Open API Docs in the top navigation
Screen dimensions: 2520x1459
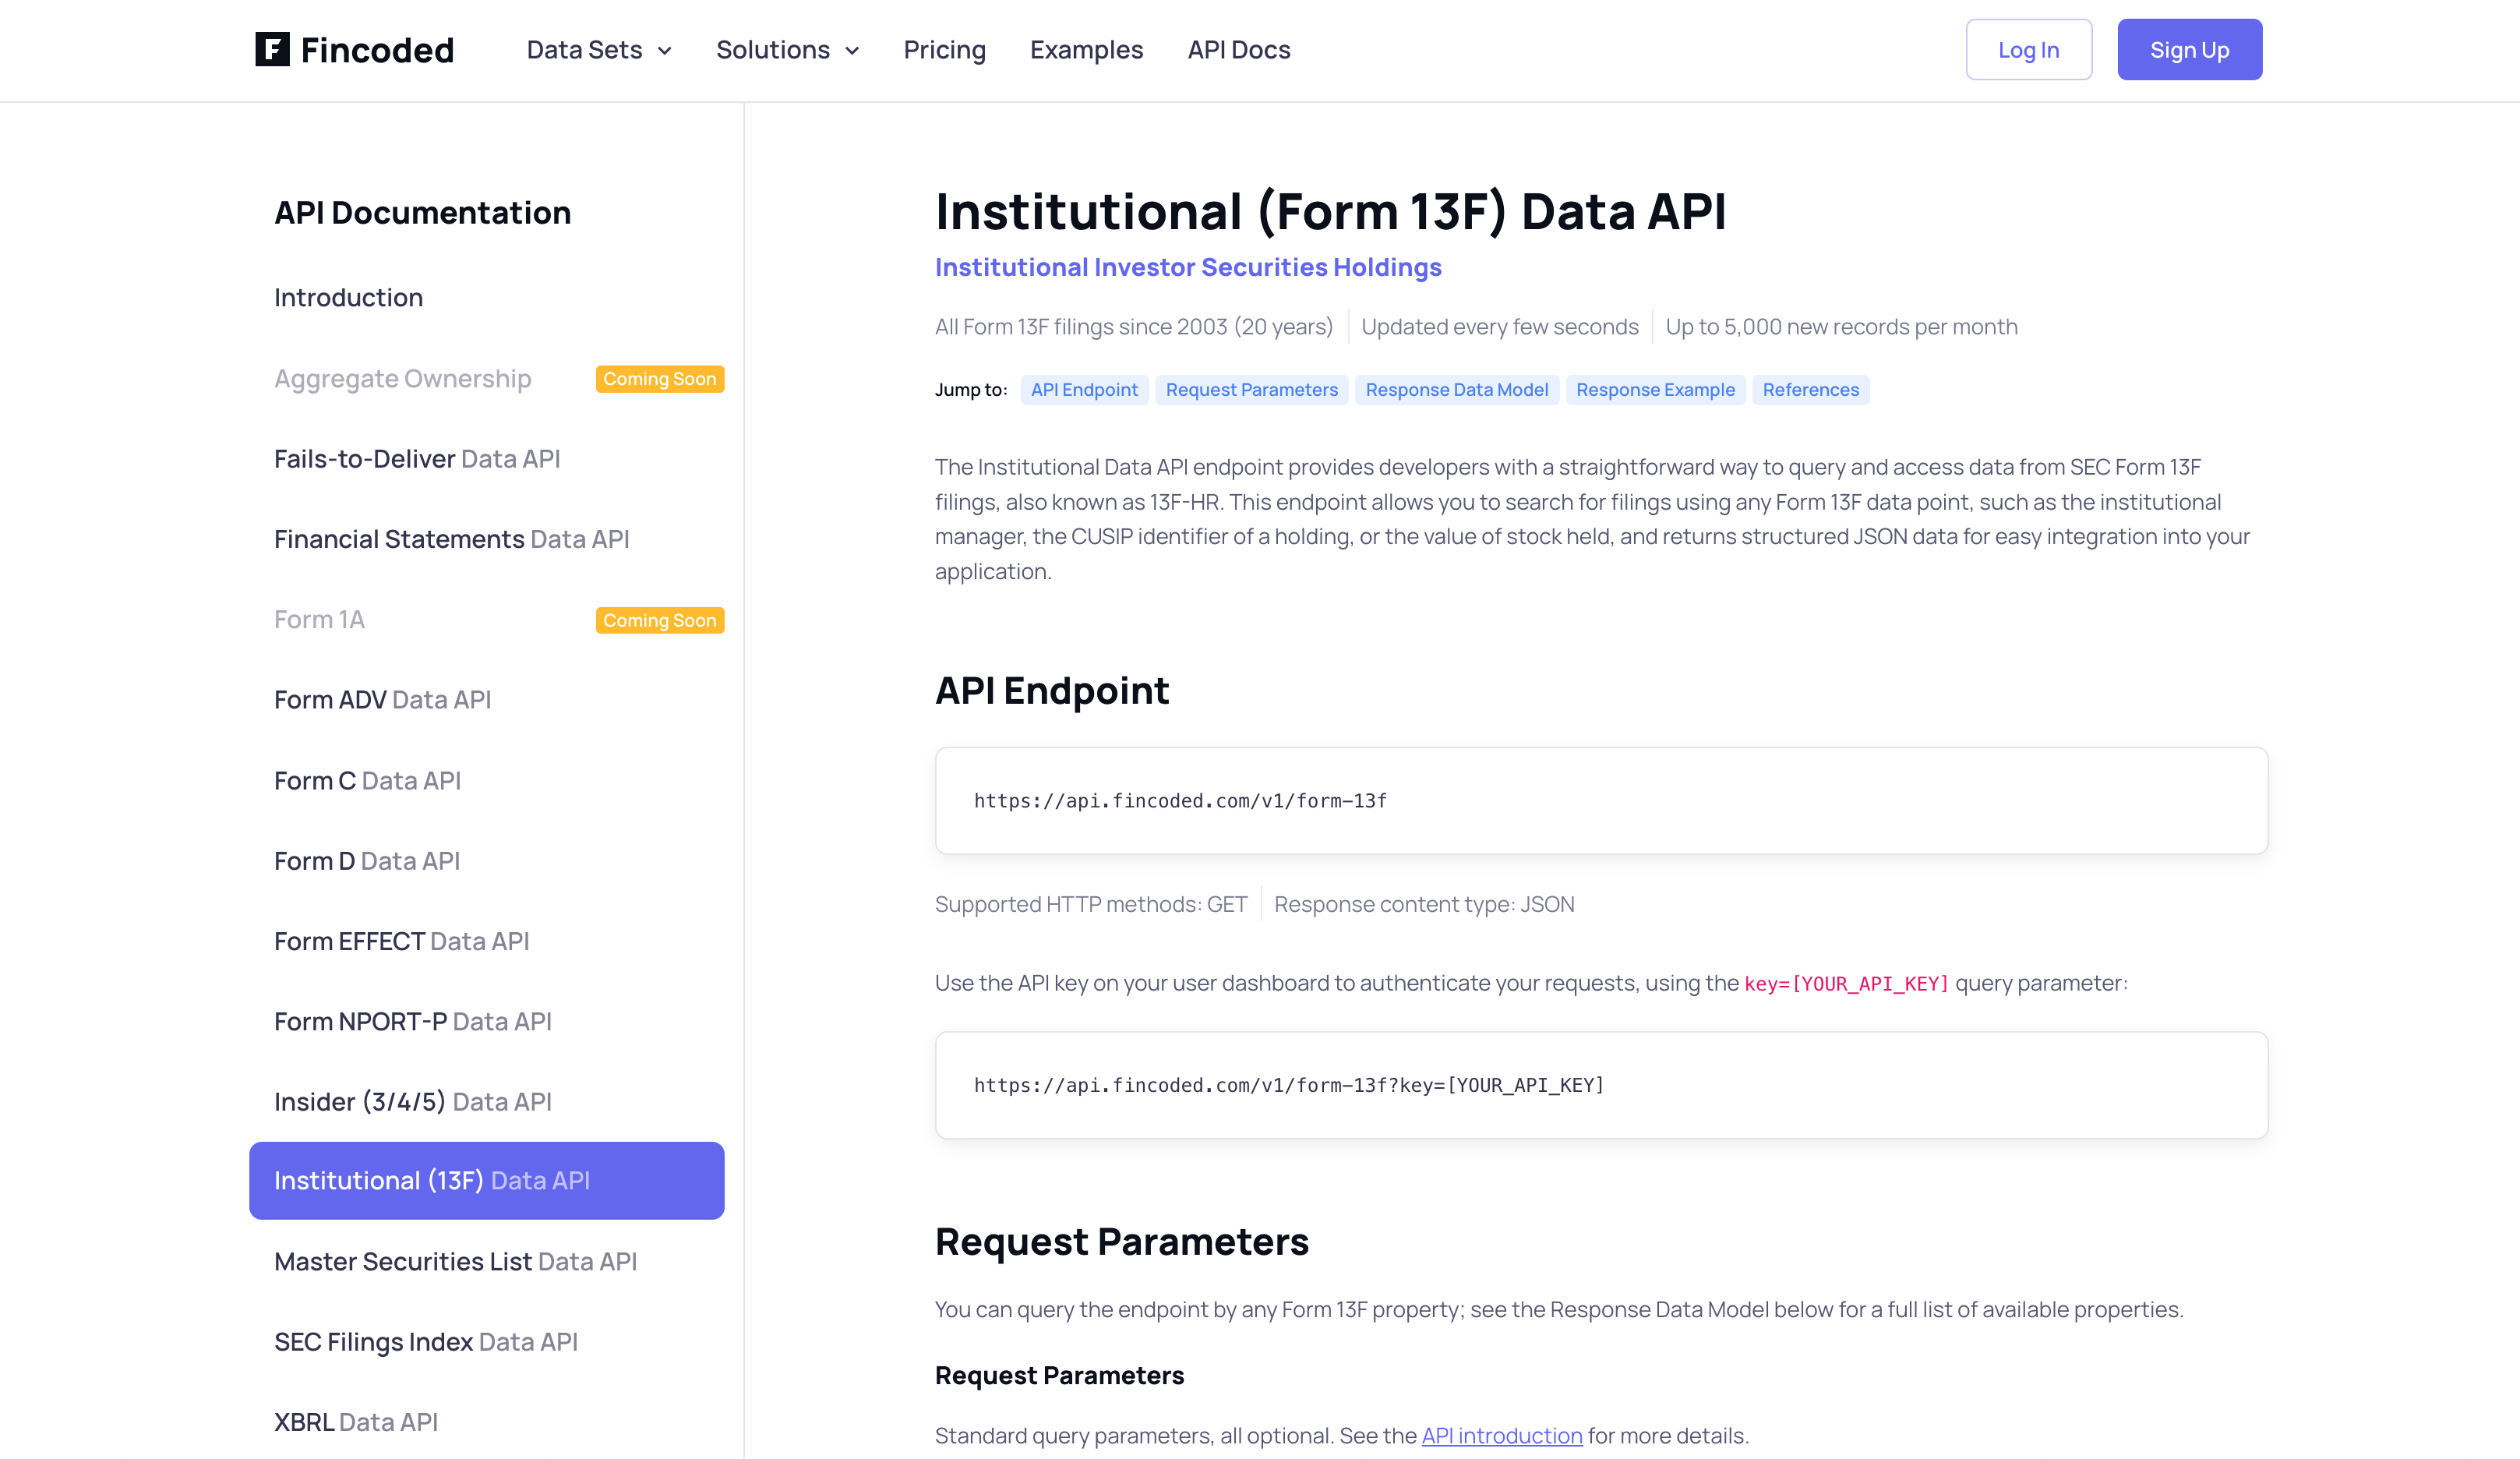click(x=1238, y=50)
